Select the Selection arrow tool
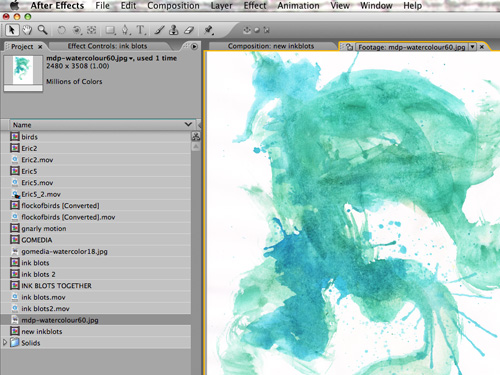 pos(11,30)
